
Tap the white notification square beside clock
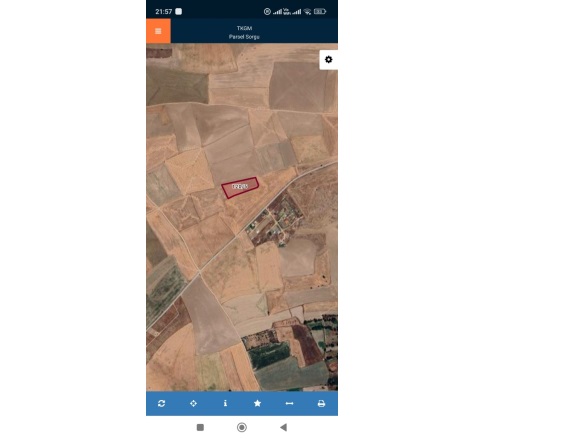coord(179,12)
